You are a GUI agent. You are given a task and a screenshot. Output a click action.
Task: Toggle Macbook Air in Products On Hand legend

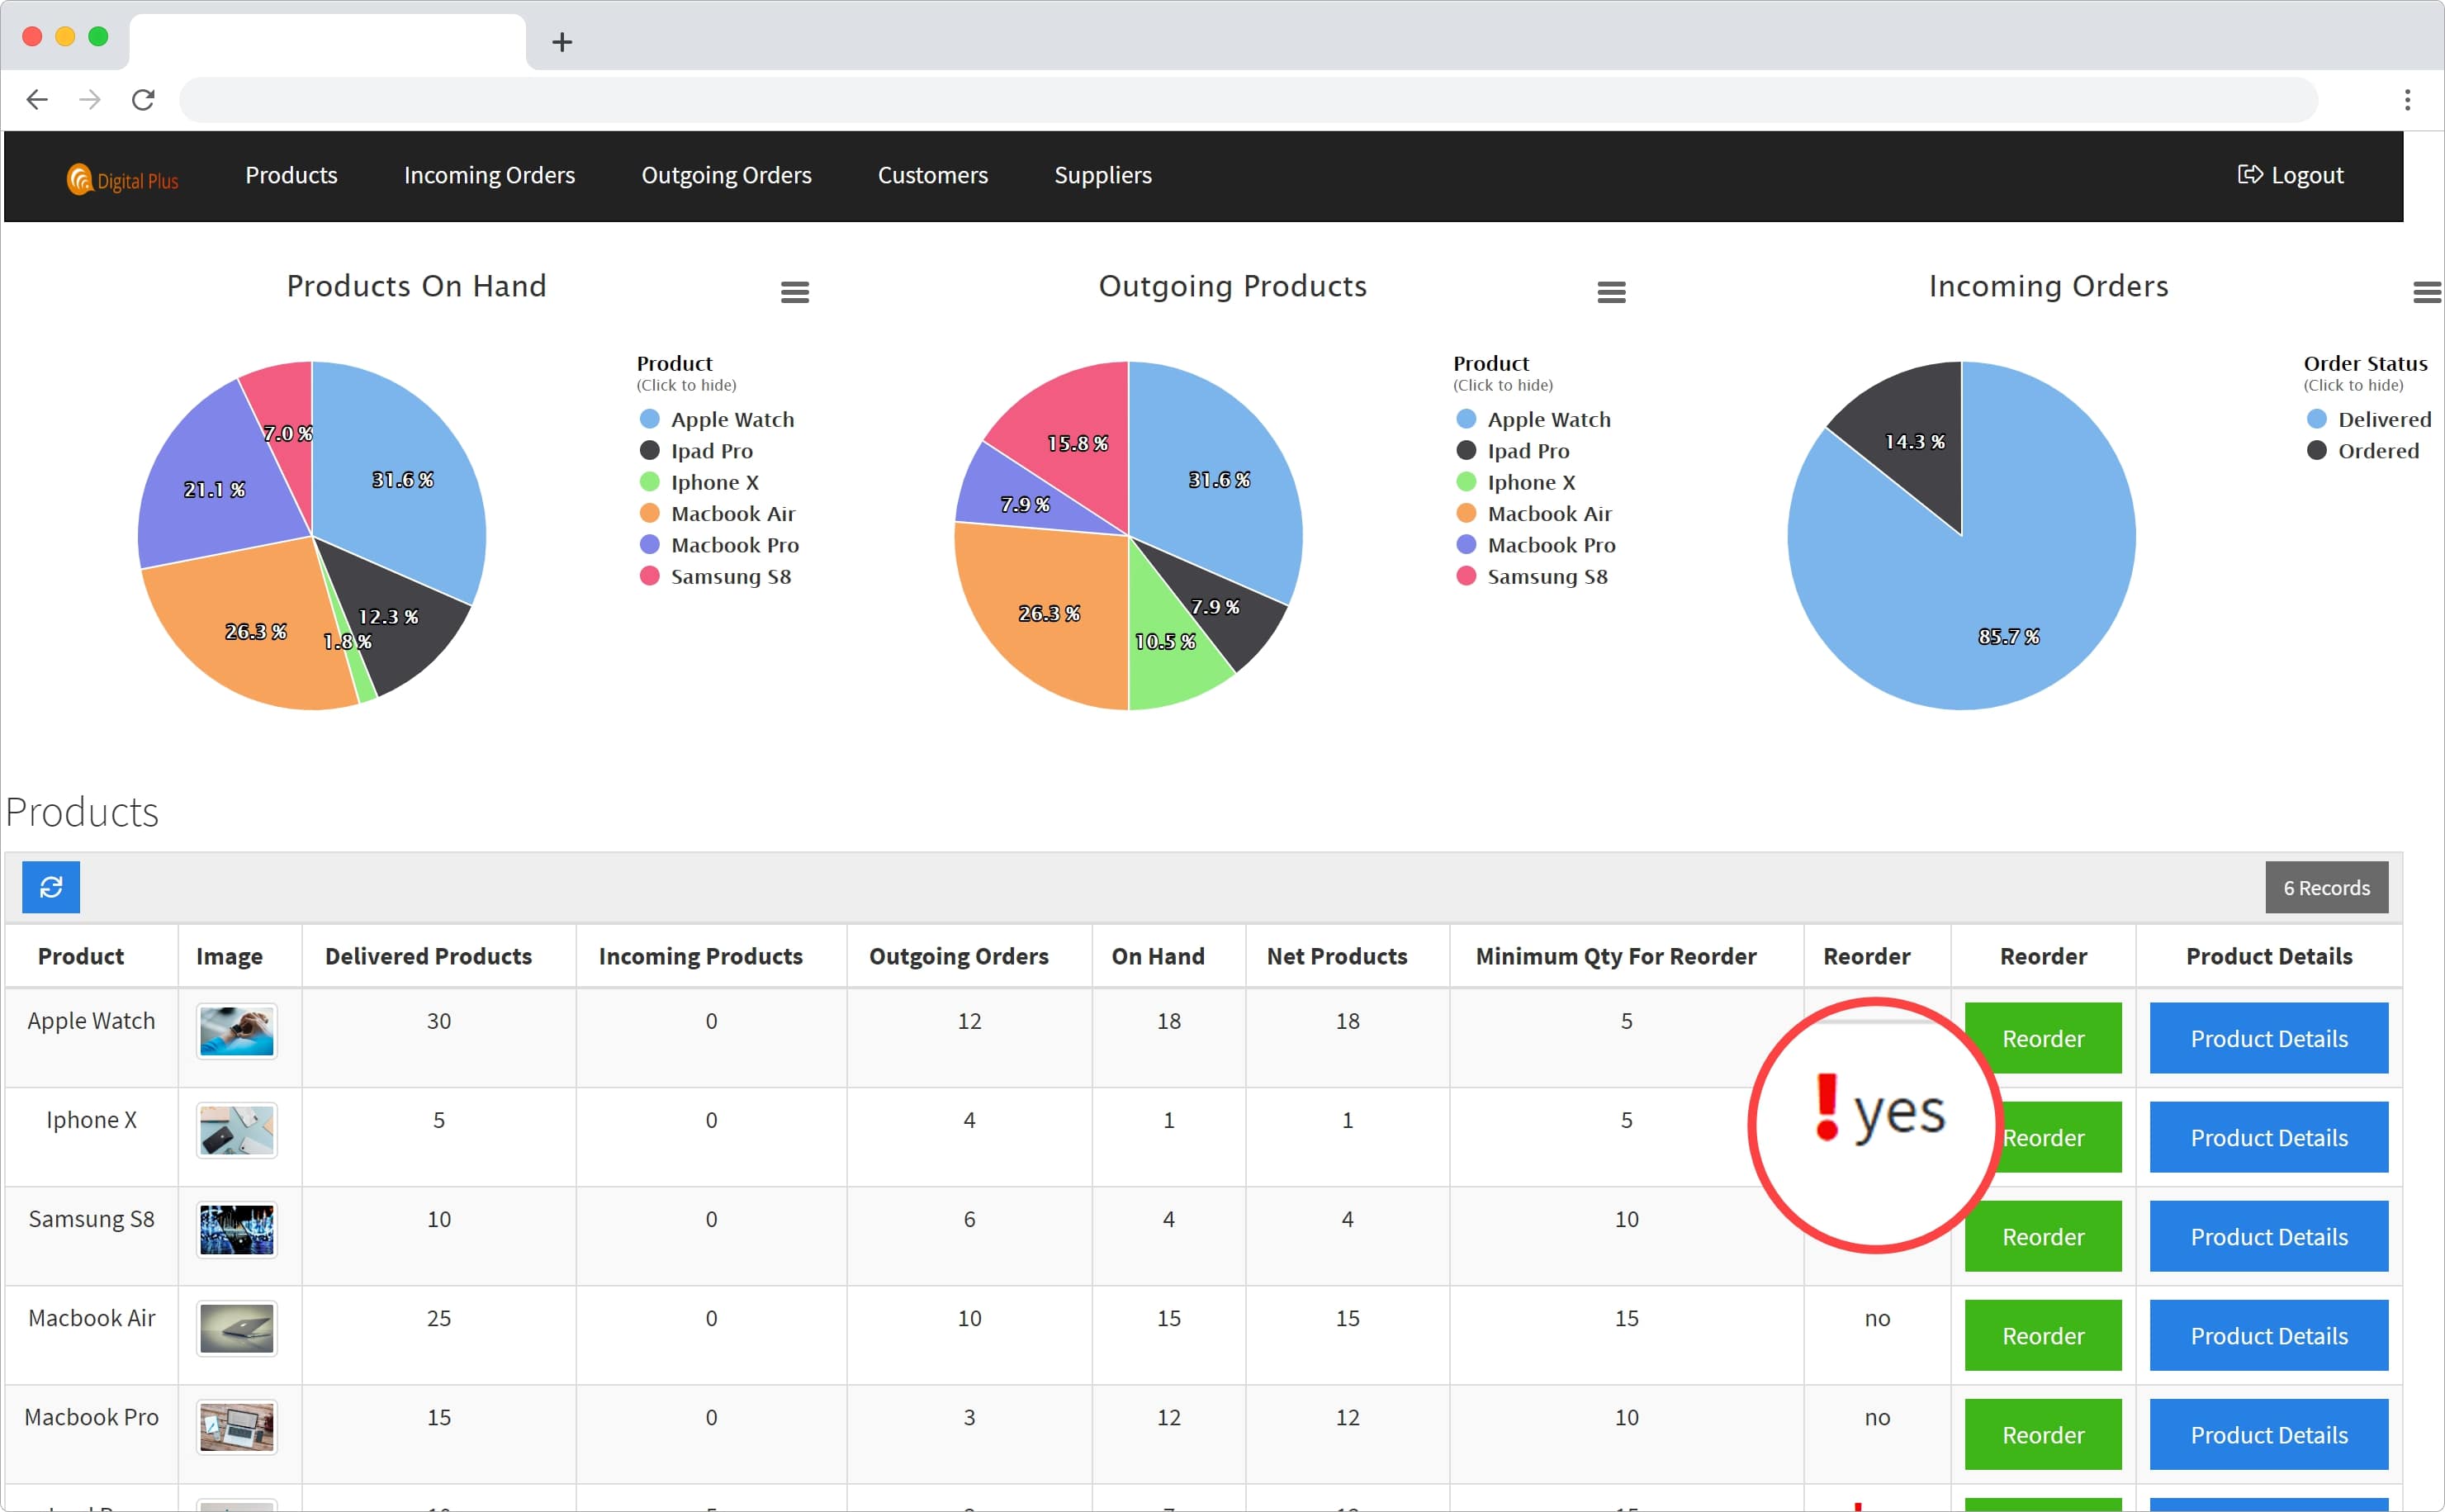[717, 513]
